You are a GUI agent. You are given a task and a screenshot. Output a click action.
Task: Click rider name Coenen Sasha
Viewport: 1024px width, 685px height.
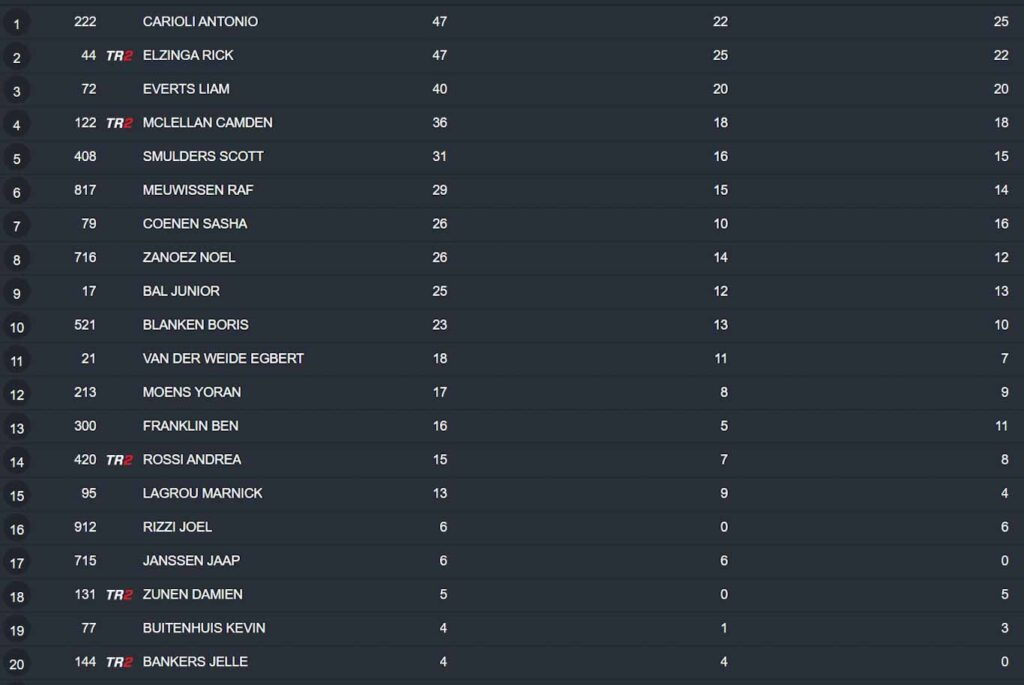[195, 223]
